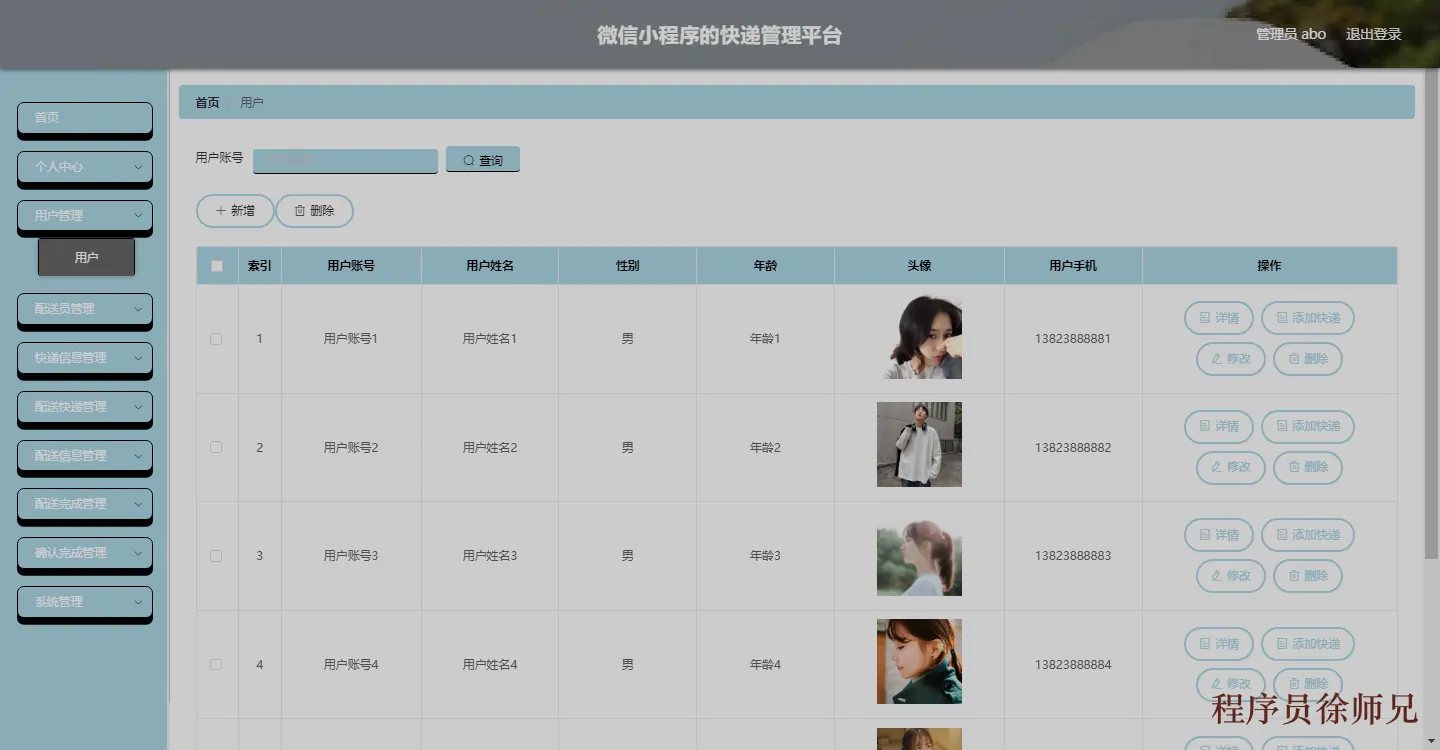The height and width of the screenshot is (750, 1440).
Task: Click 管理员 abo in the header
Action: (x=1291, y=34)
